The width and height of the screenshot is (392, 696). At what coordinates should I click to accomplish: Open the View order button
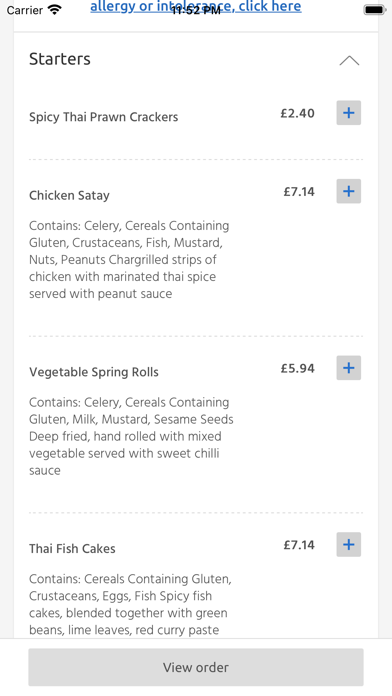pos(196,667)
